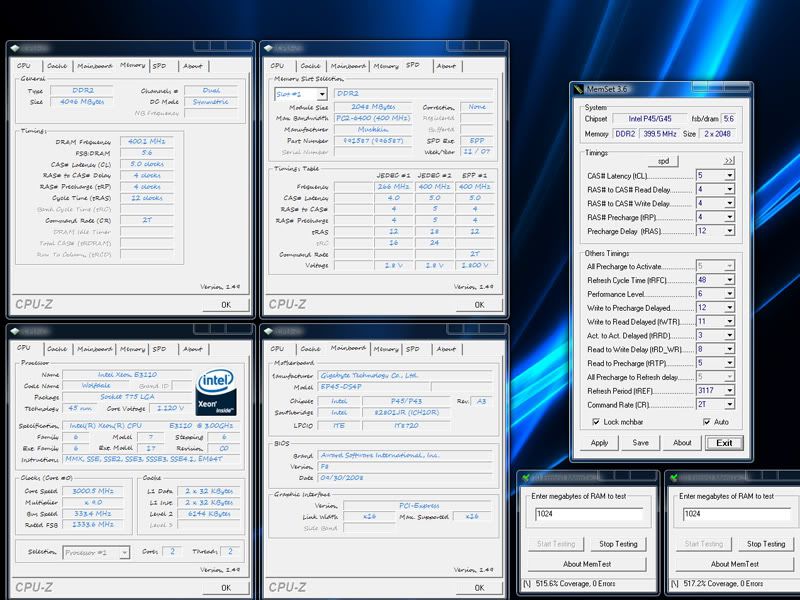Click About MemTest in the 515.6% coverage window
Image resolution: width=800 pixels, height=600 pixels.
[x=587, y=564]
